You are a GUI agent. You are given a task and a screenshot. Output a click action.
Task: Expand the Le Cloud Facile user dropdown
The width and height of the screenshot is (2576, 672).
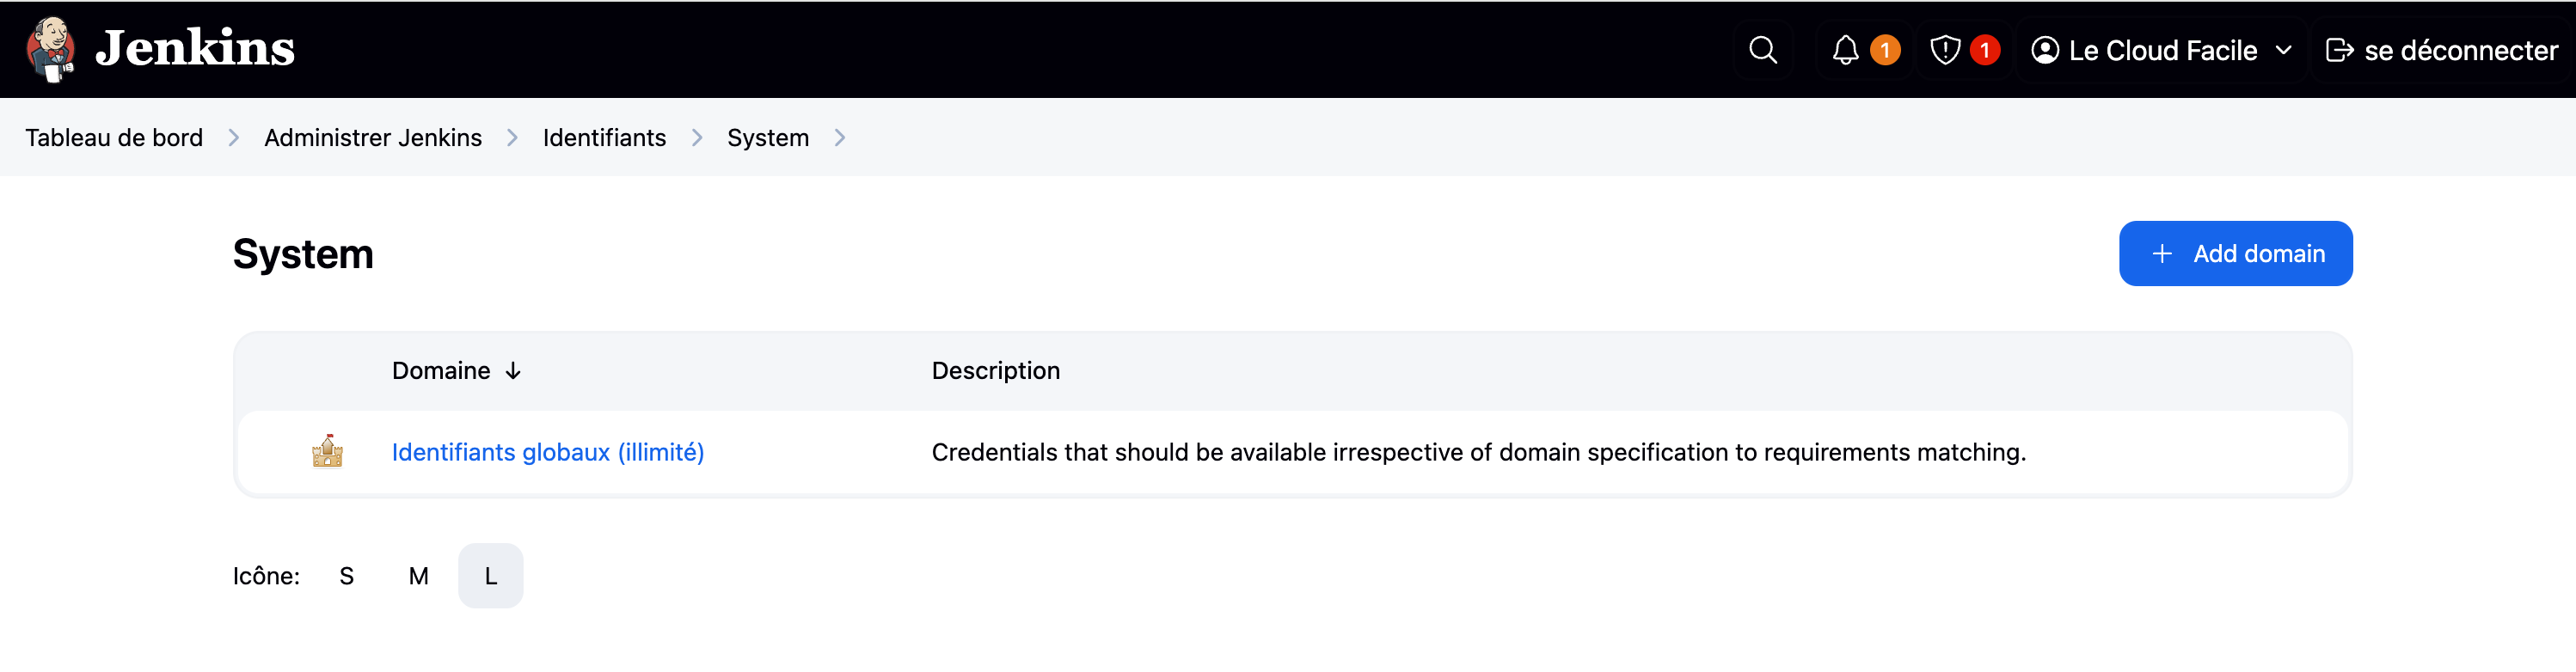tap(2283, 50)
